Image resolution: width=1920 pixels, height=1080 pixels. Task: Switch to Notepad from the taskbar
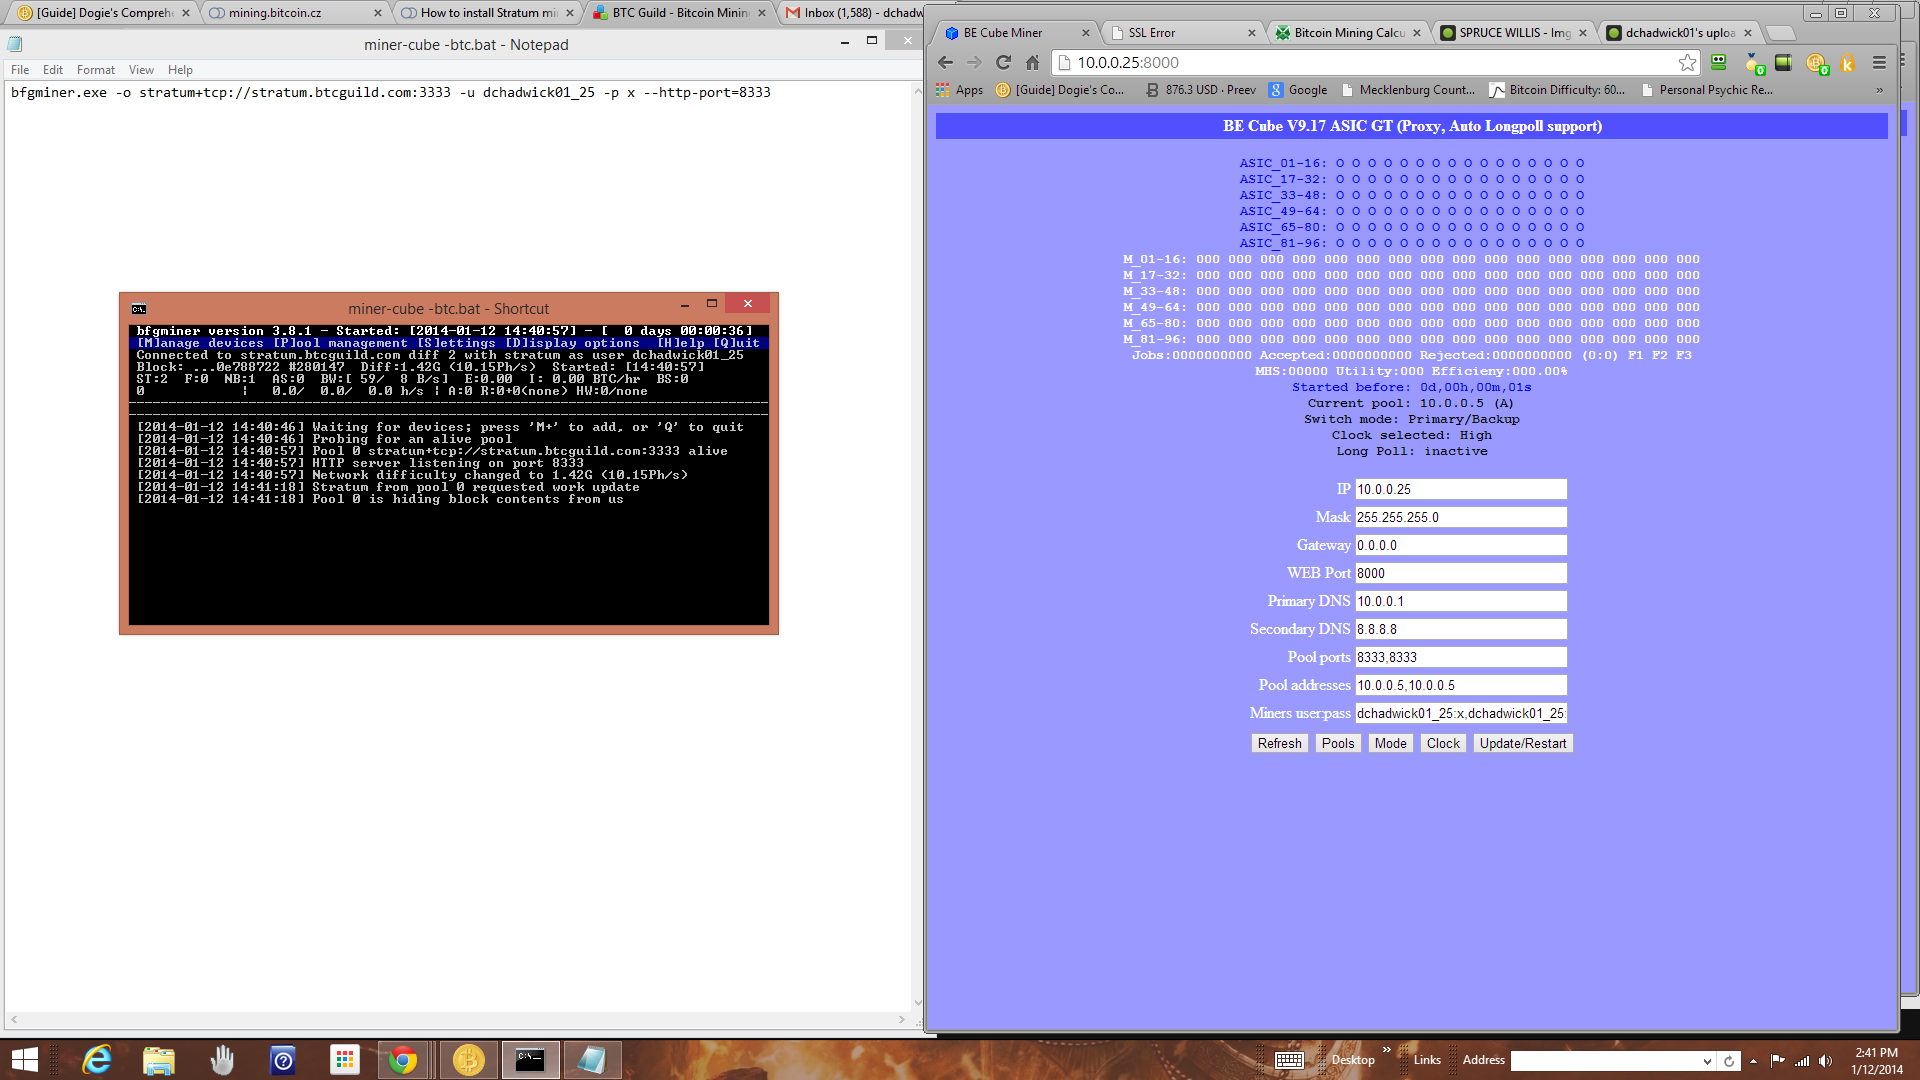[x=592, y=1060]
